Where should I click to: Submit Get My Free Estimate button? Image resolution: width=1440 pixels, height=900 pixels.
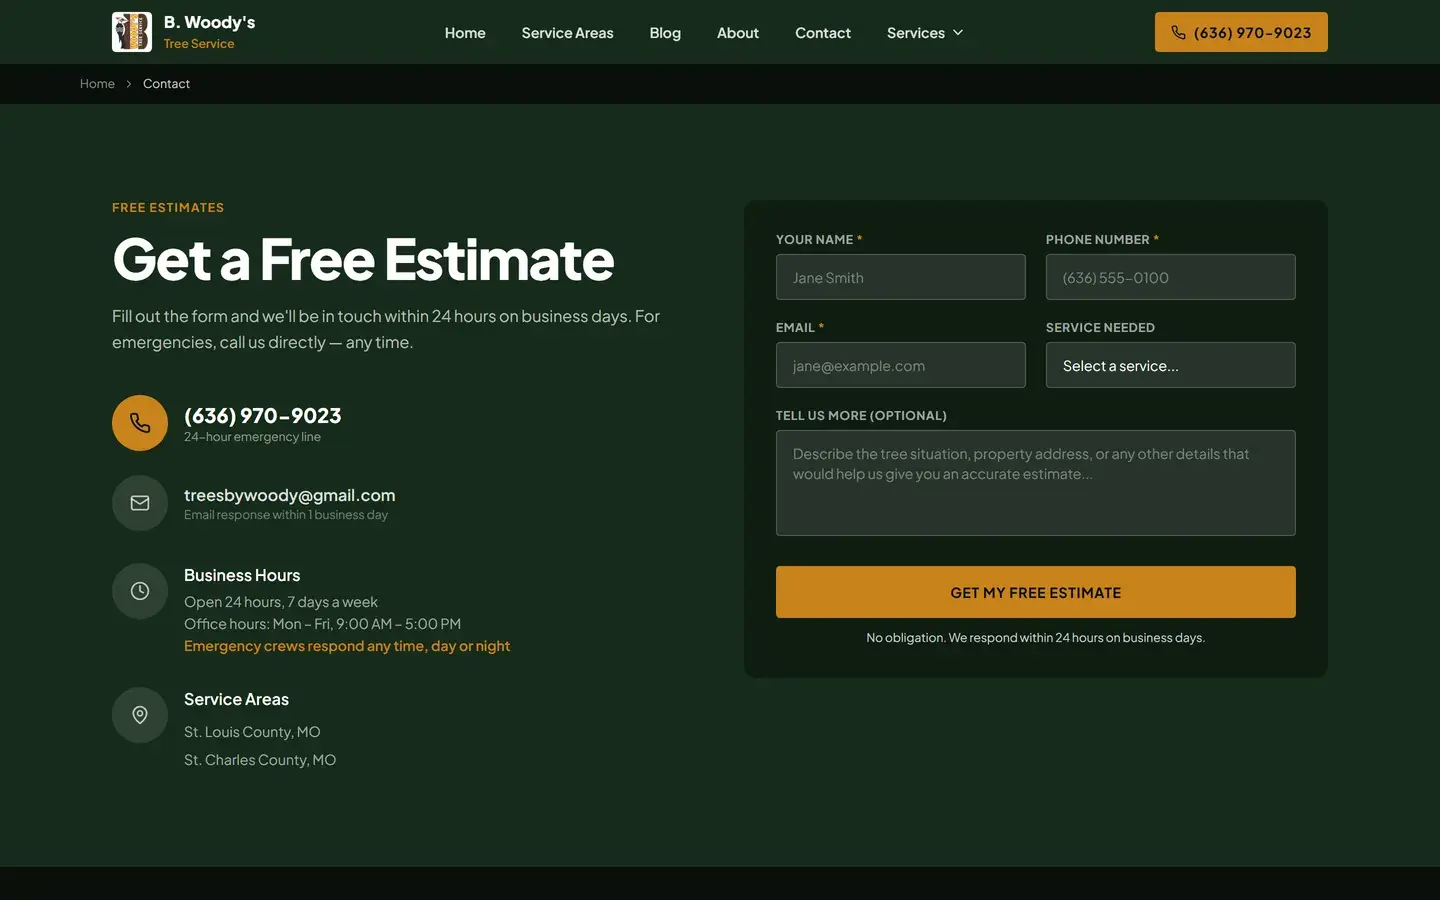point(1036,592)
